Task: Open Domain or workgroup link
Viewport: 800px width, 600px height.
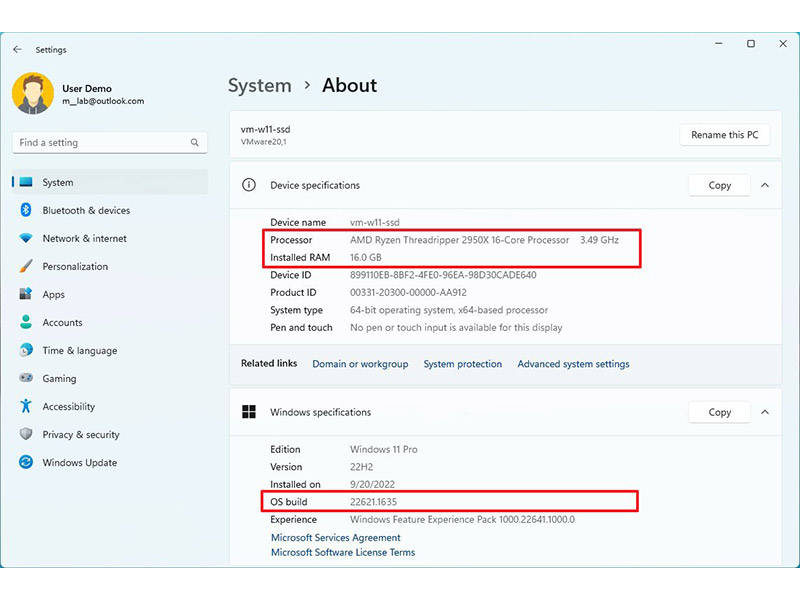Action: point(360,364)
